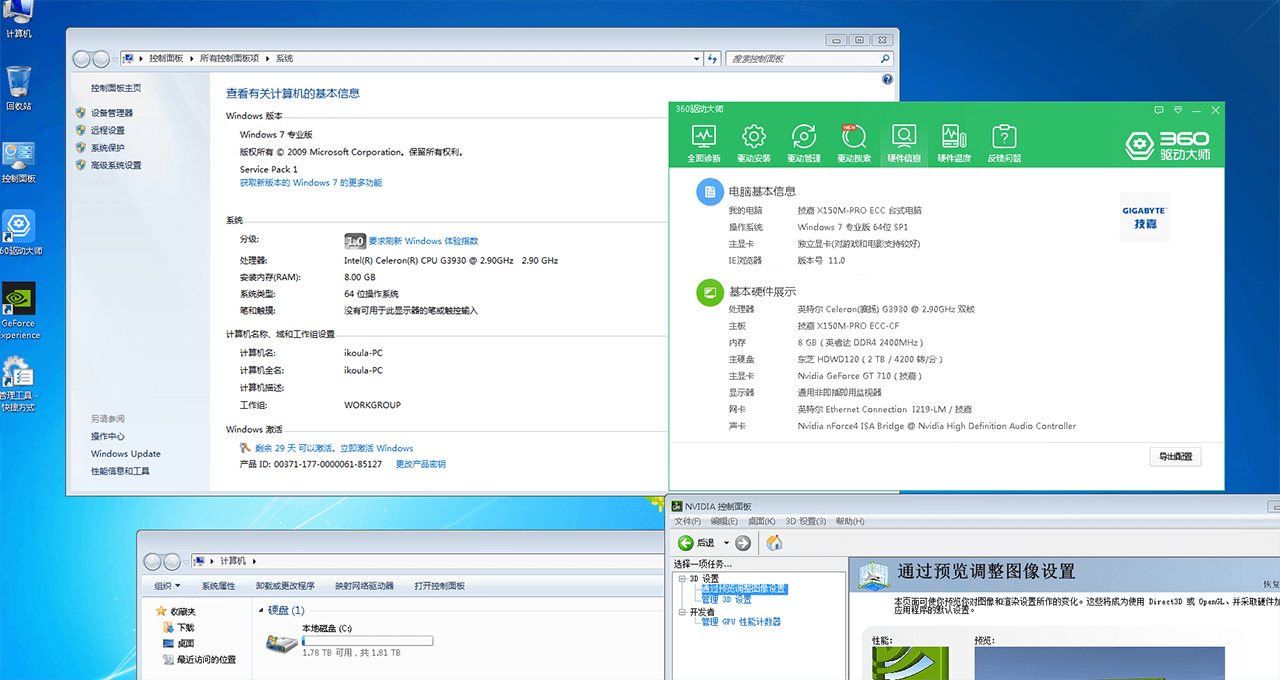Open 硬件温度 in 360驱动大师
The width and height of the screenshot is (1280, 680).
[x=954, y=144]
